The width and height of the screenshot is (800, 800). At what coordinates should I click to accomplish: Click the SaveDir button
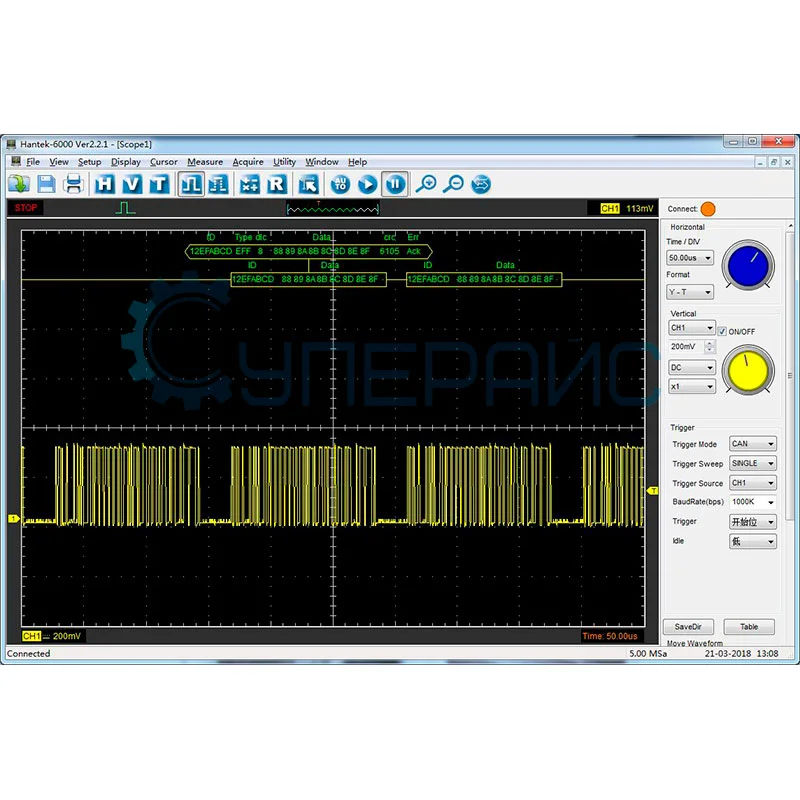coord(689,627)
